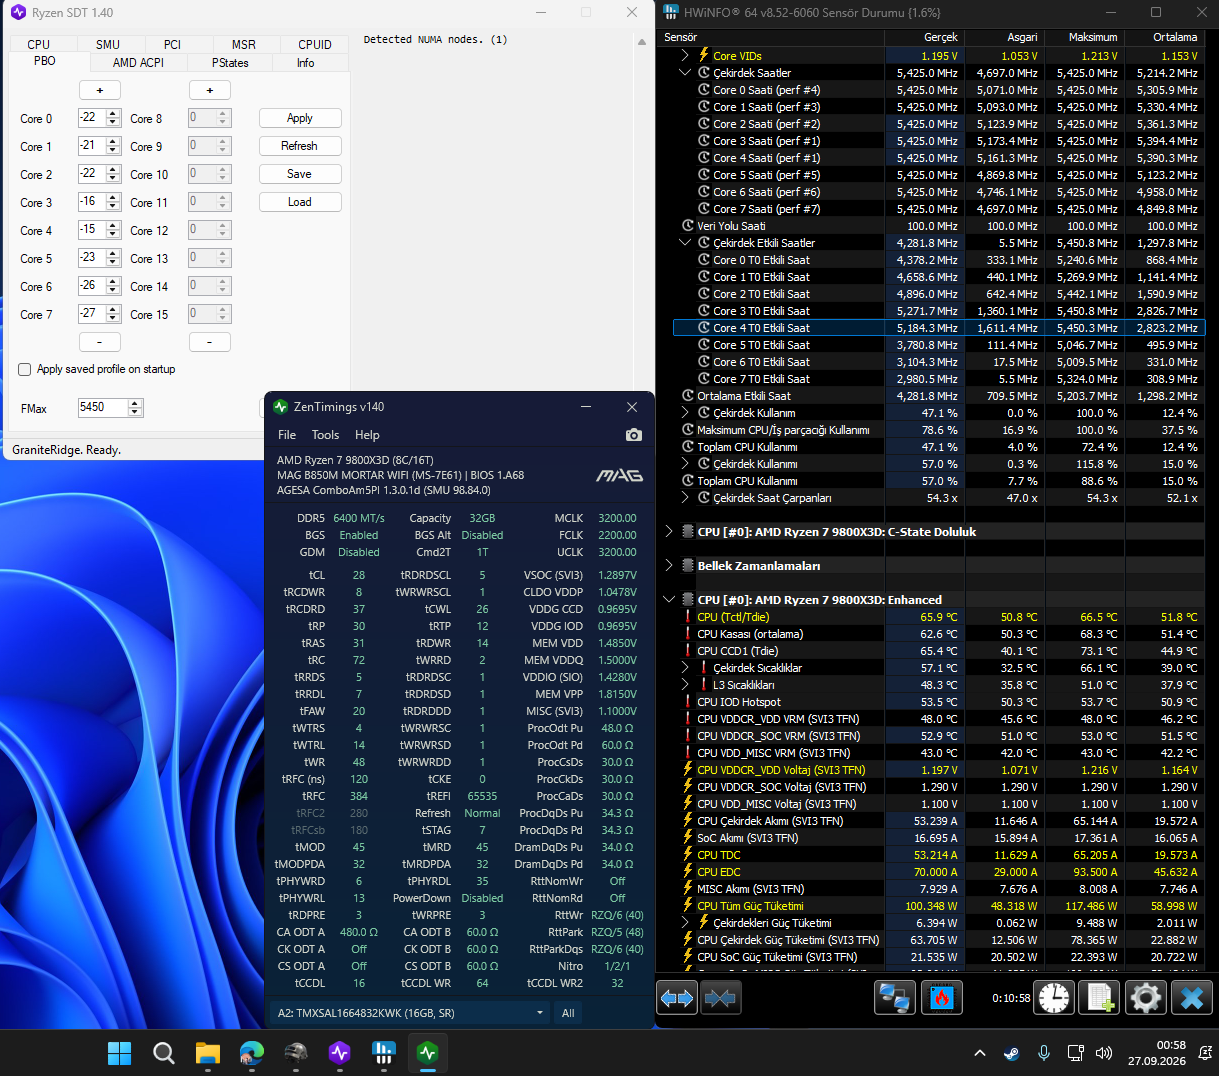Open File Explorer from taskbar

pyautogui.click(x=207, y=1052)
